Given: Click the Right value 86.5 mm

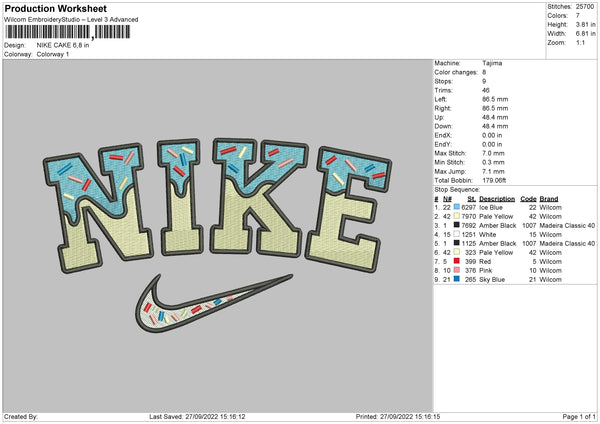Looking at the screenshot, I should pos(495,108).
